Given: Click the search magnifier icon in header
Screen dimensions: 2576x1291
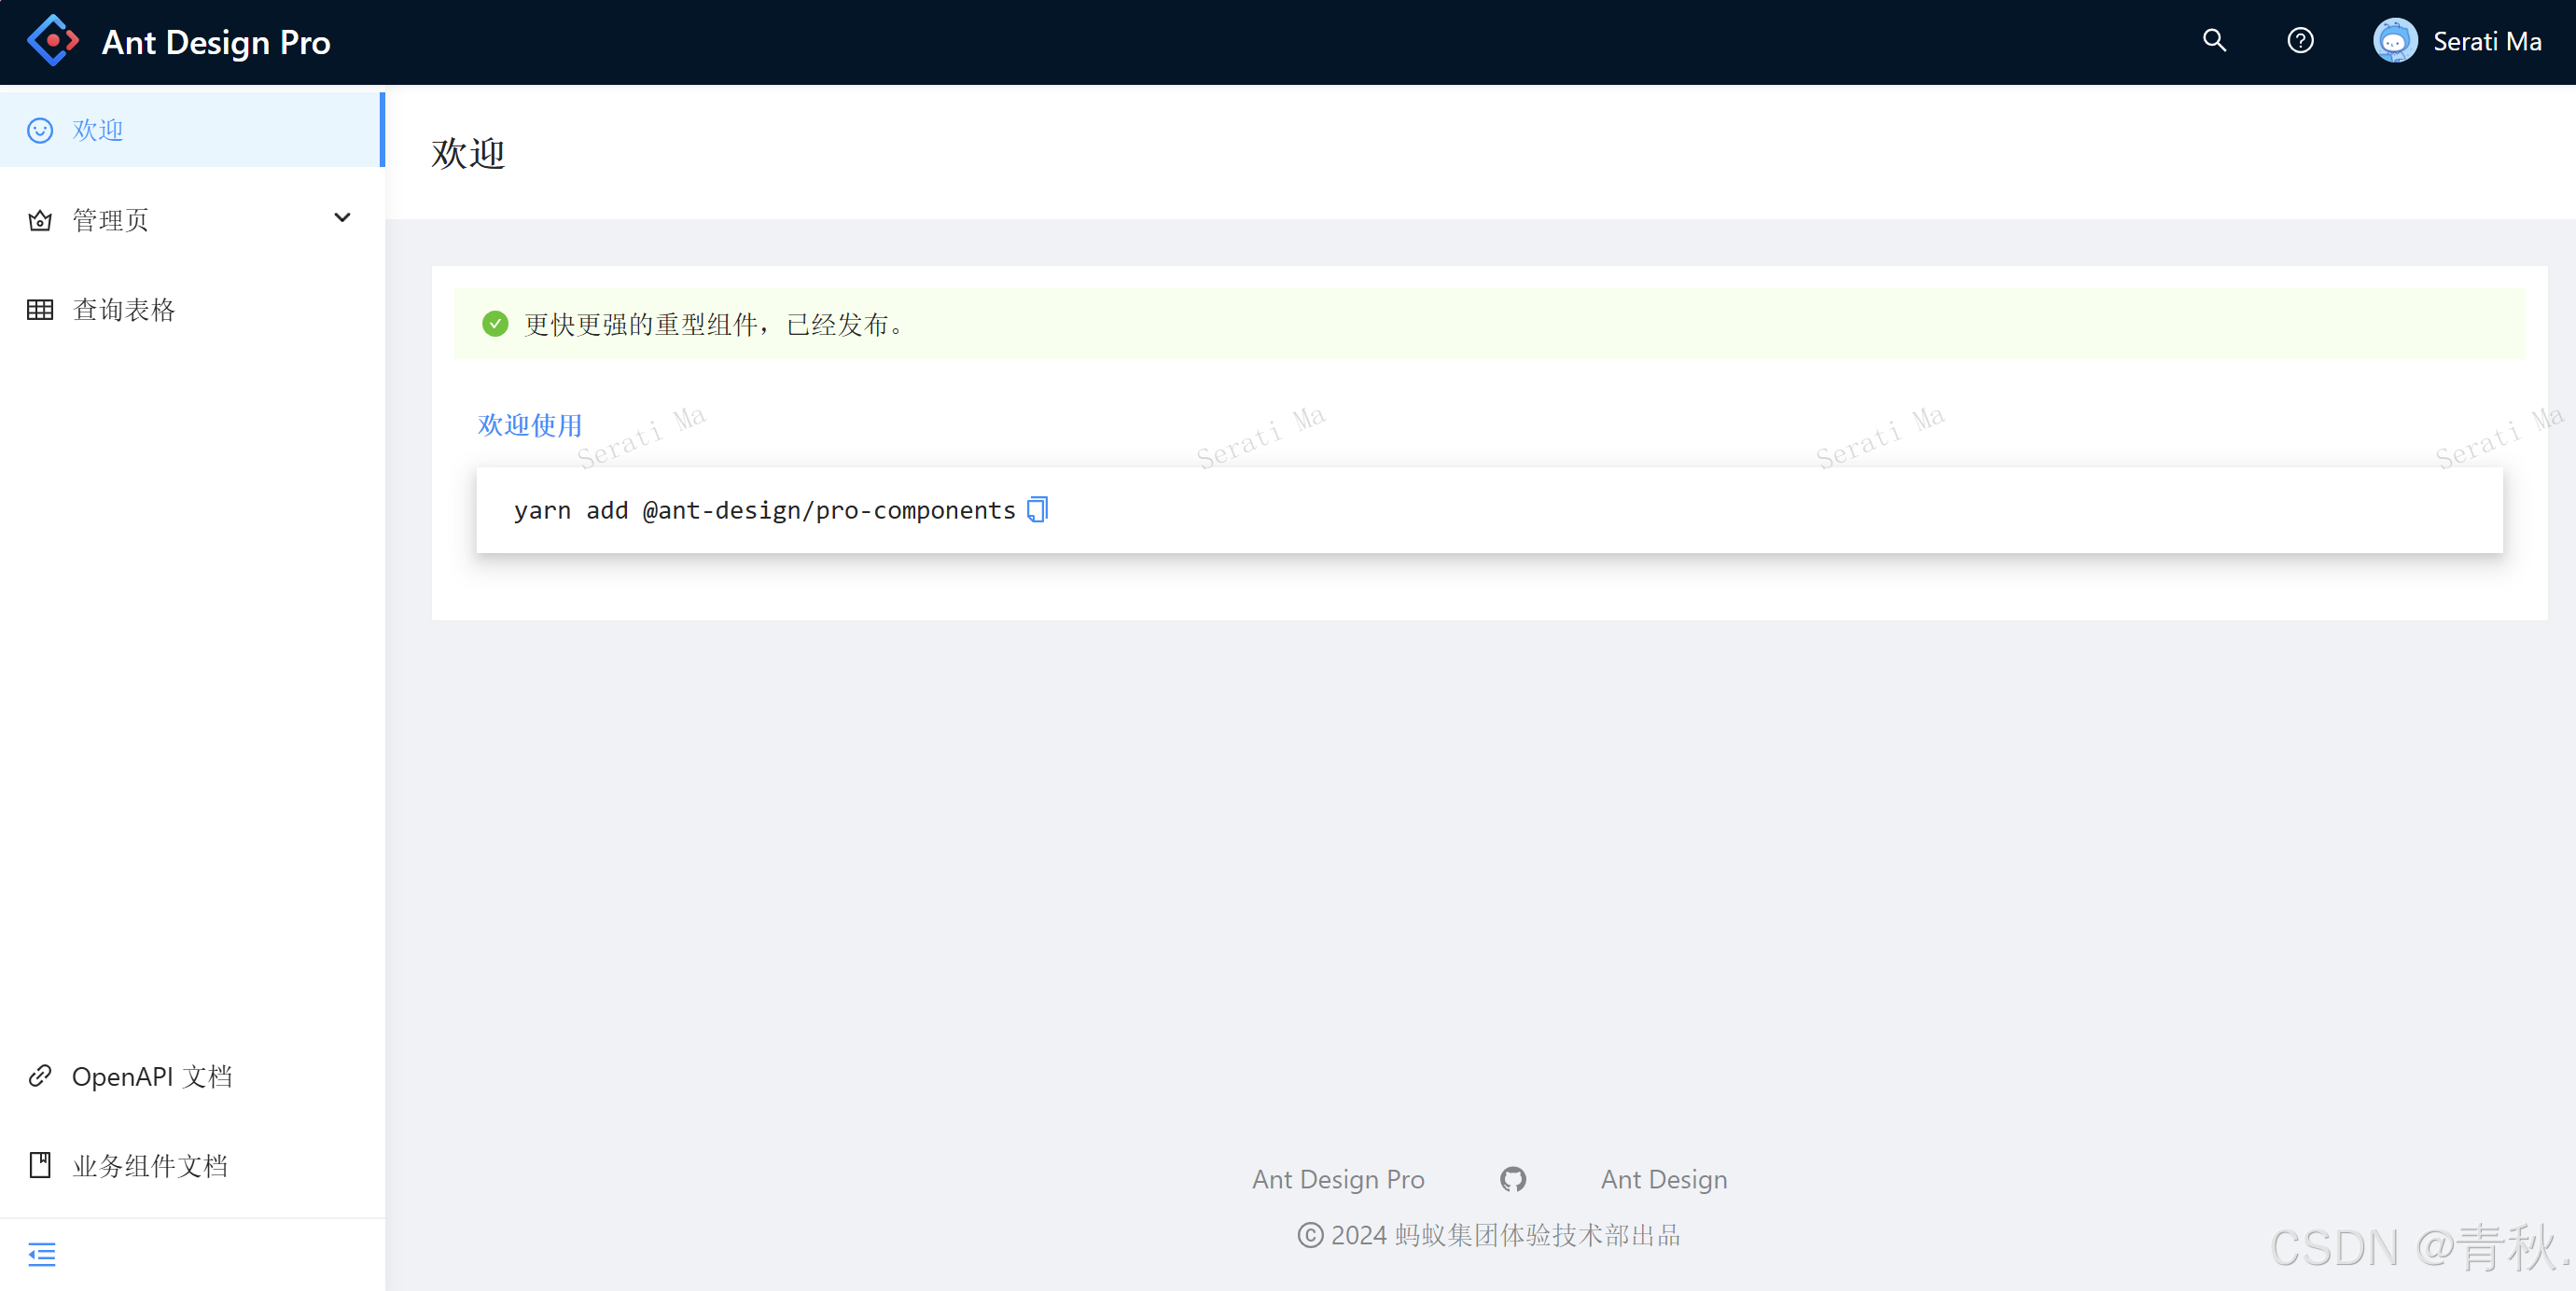Looking at the screenshot, I should pos(2214,41).
